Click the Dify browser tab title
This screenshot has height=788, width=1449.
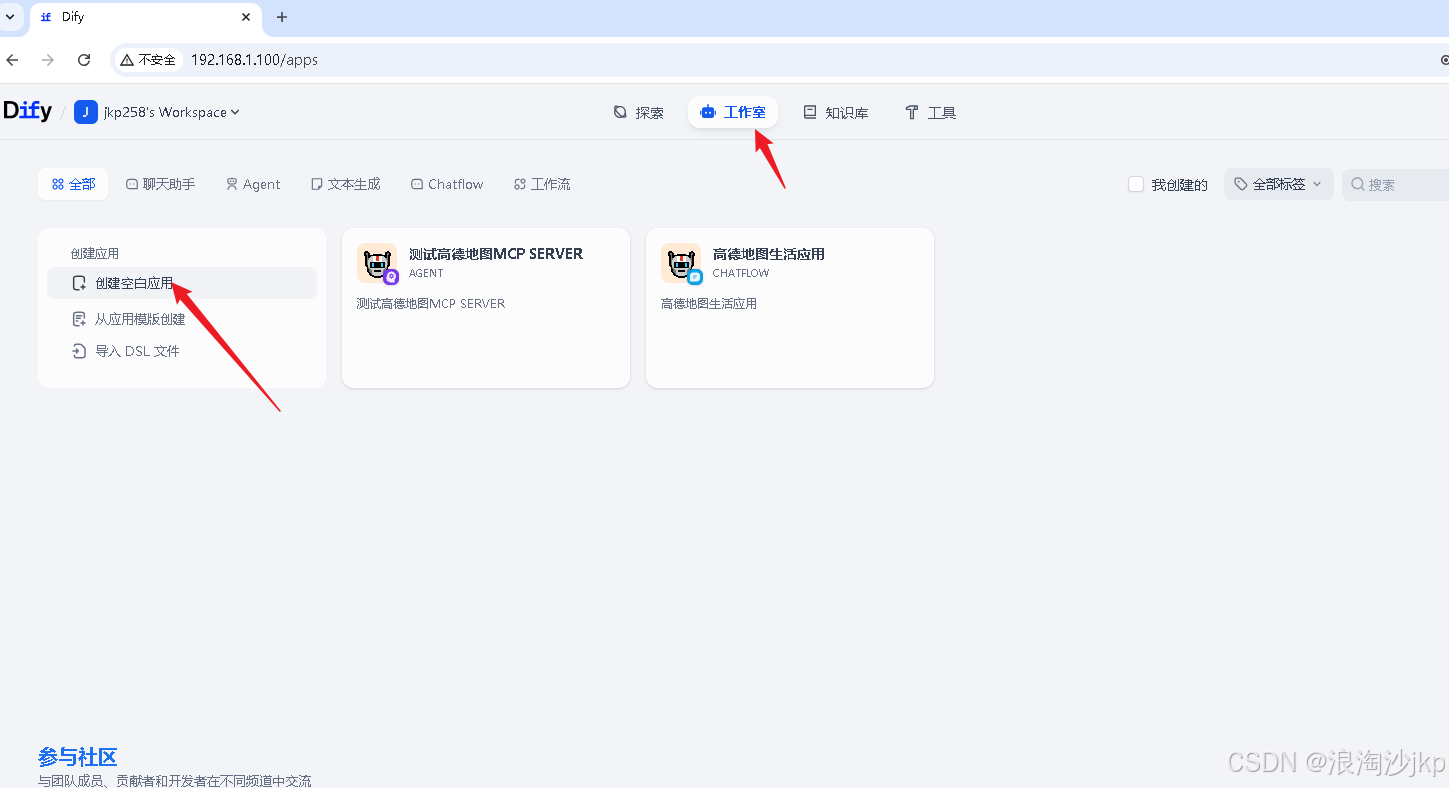(73, 17)
